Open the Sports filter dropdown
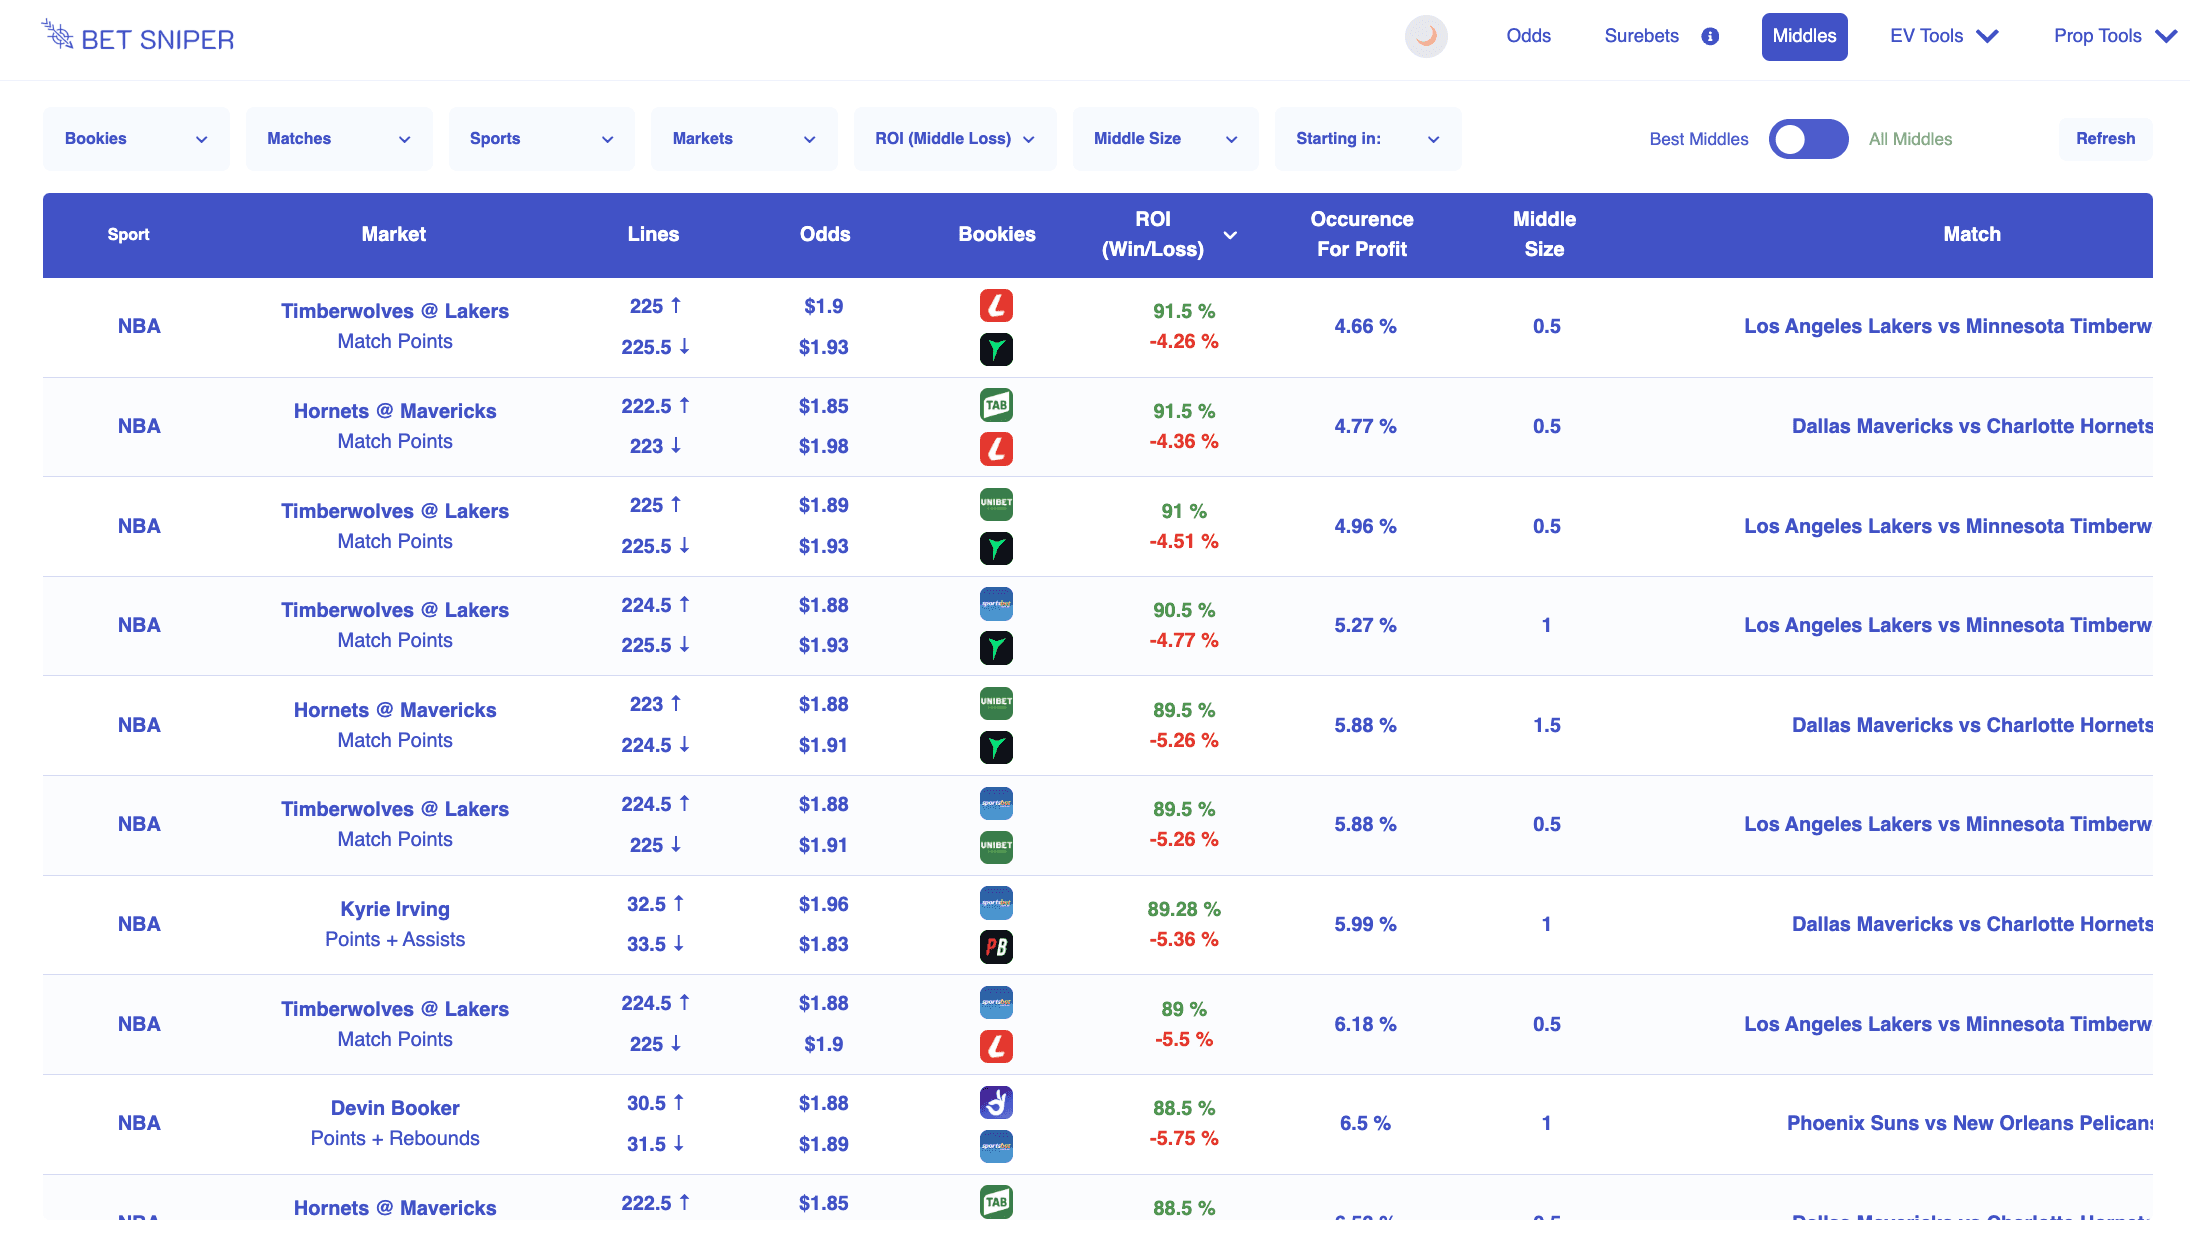 [541, 139]
